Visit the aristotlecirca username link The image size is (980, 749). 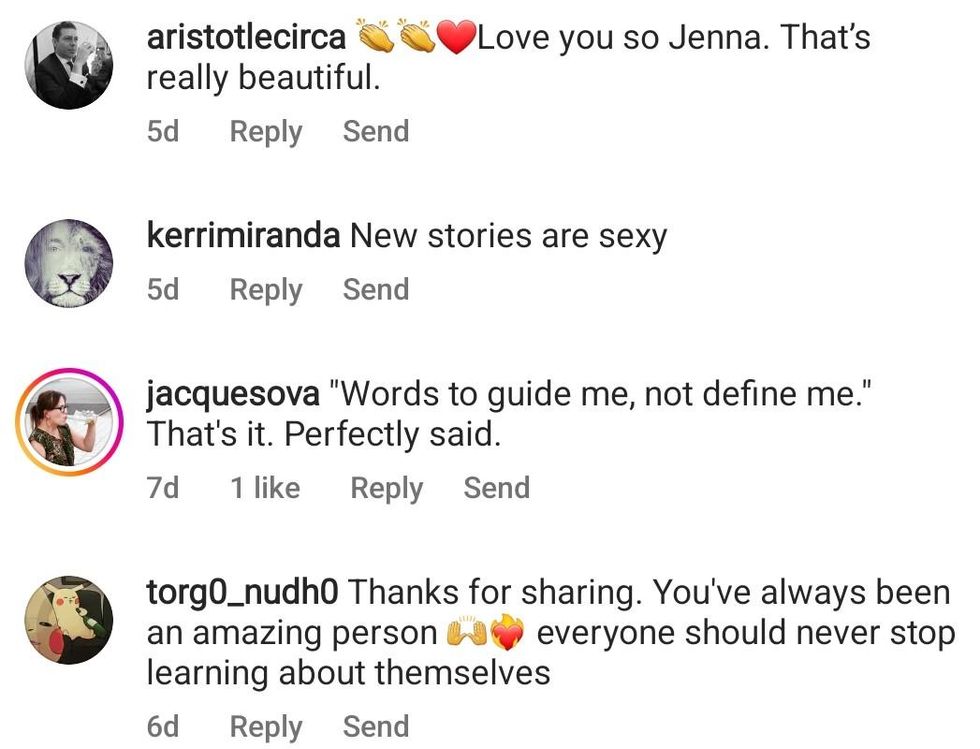(246, 38)
